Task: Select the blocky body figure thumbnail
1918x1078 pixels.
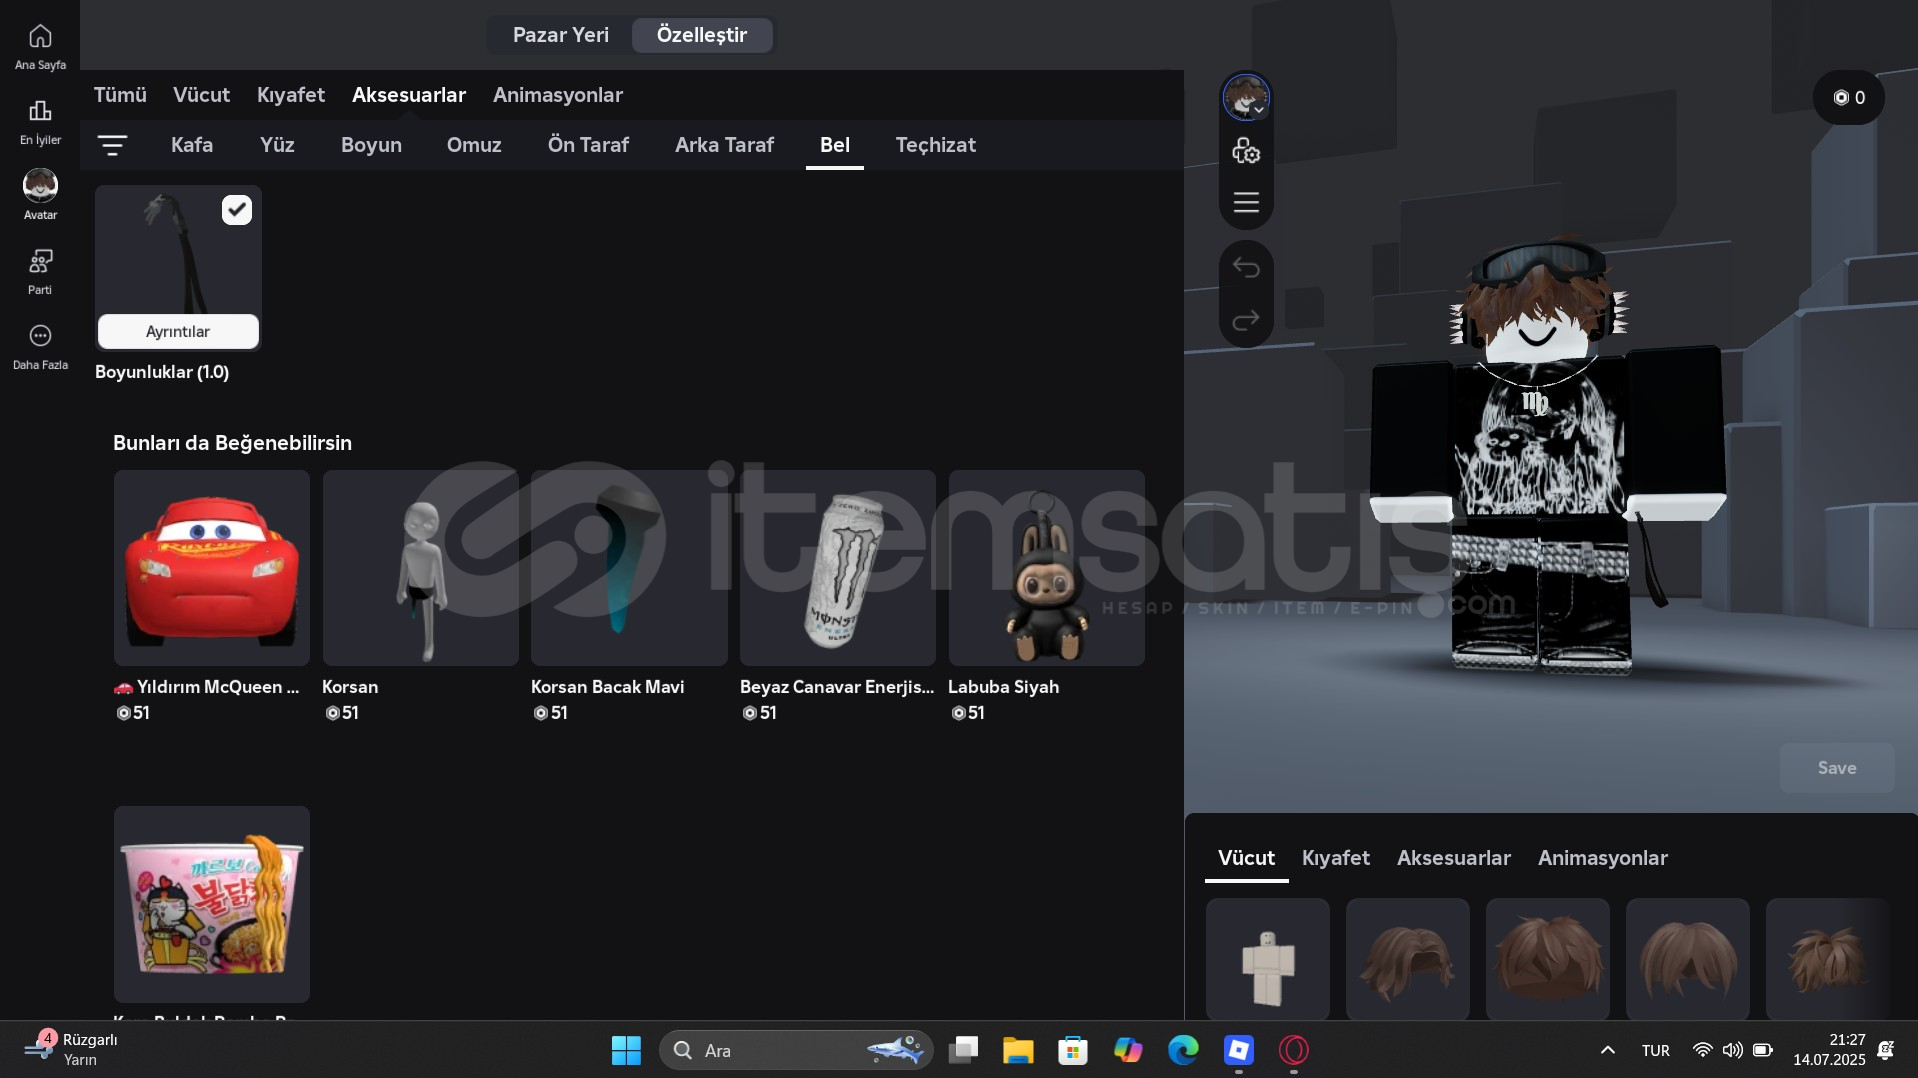Action: pyautogui.click(x=1268, y=959)
